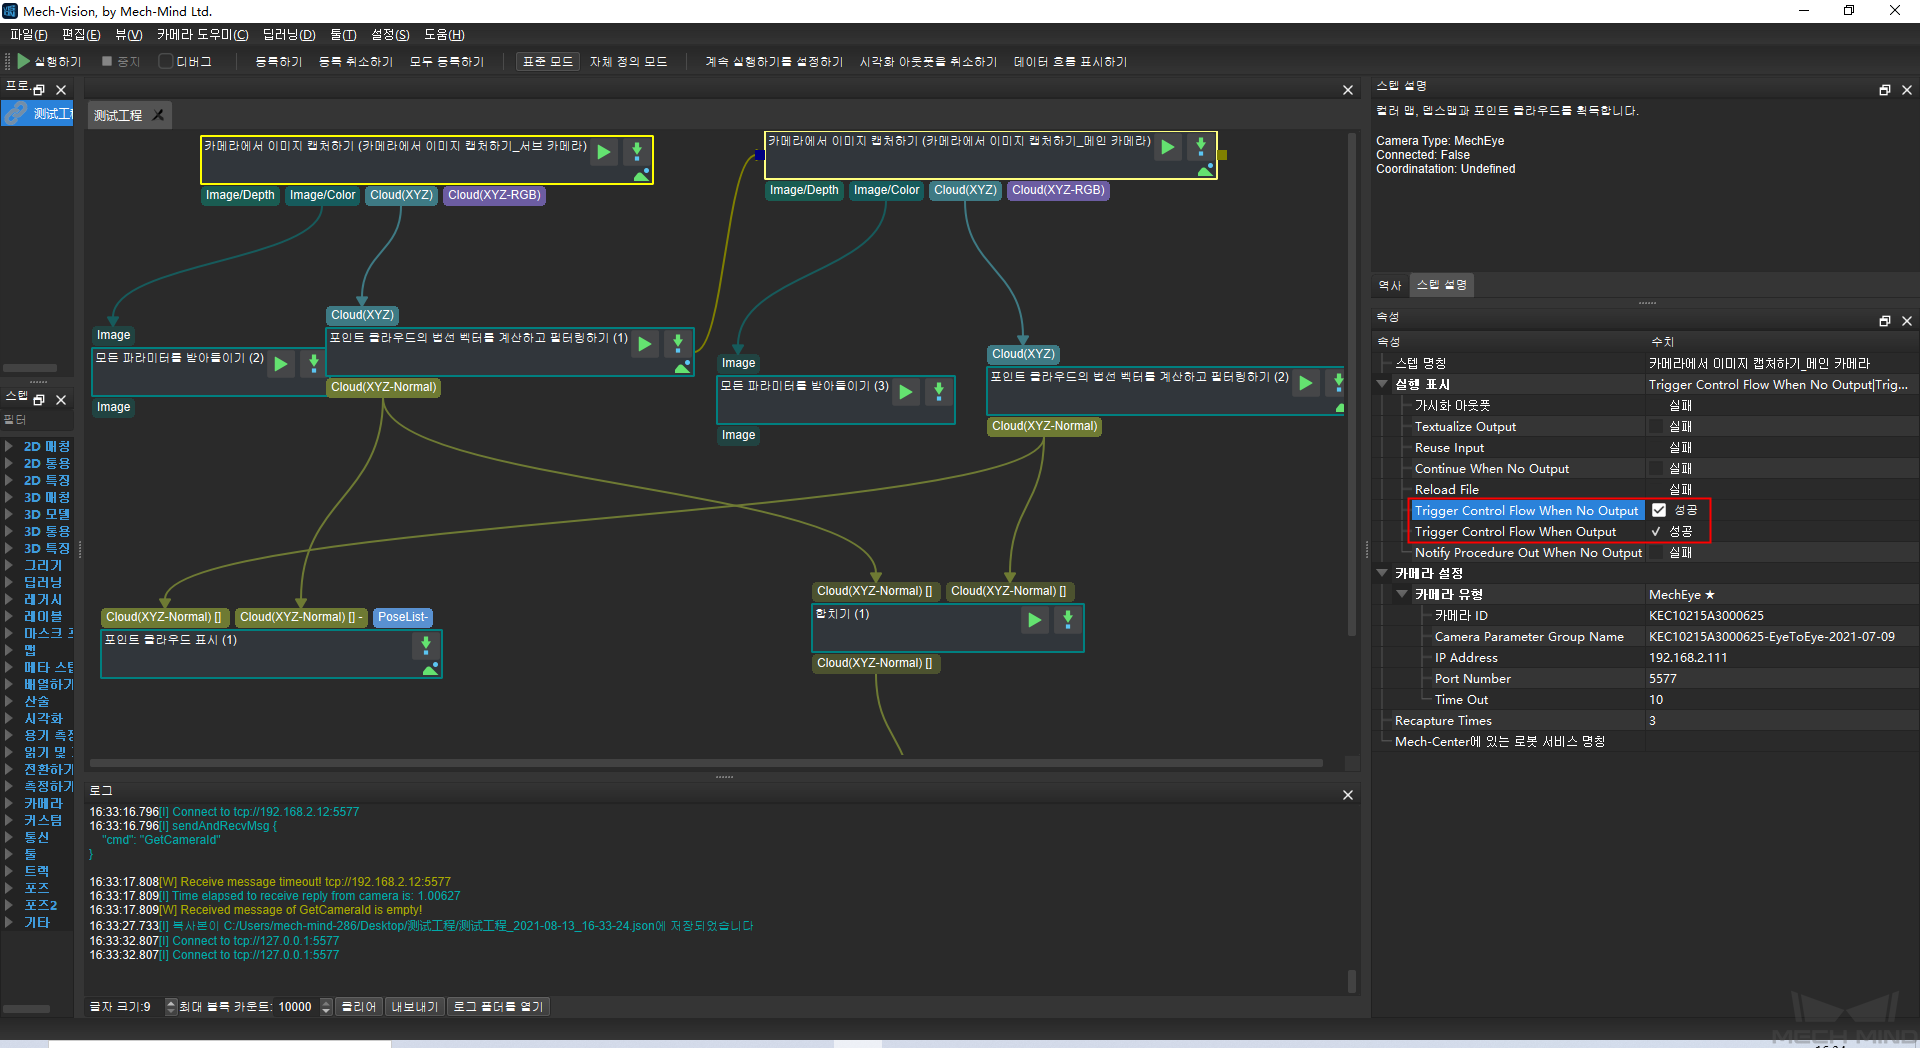1920x1048 pixels.
Task: Expand the 2D 매칭 step category
Action: pyautogui.click(x=9, y=447)
